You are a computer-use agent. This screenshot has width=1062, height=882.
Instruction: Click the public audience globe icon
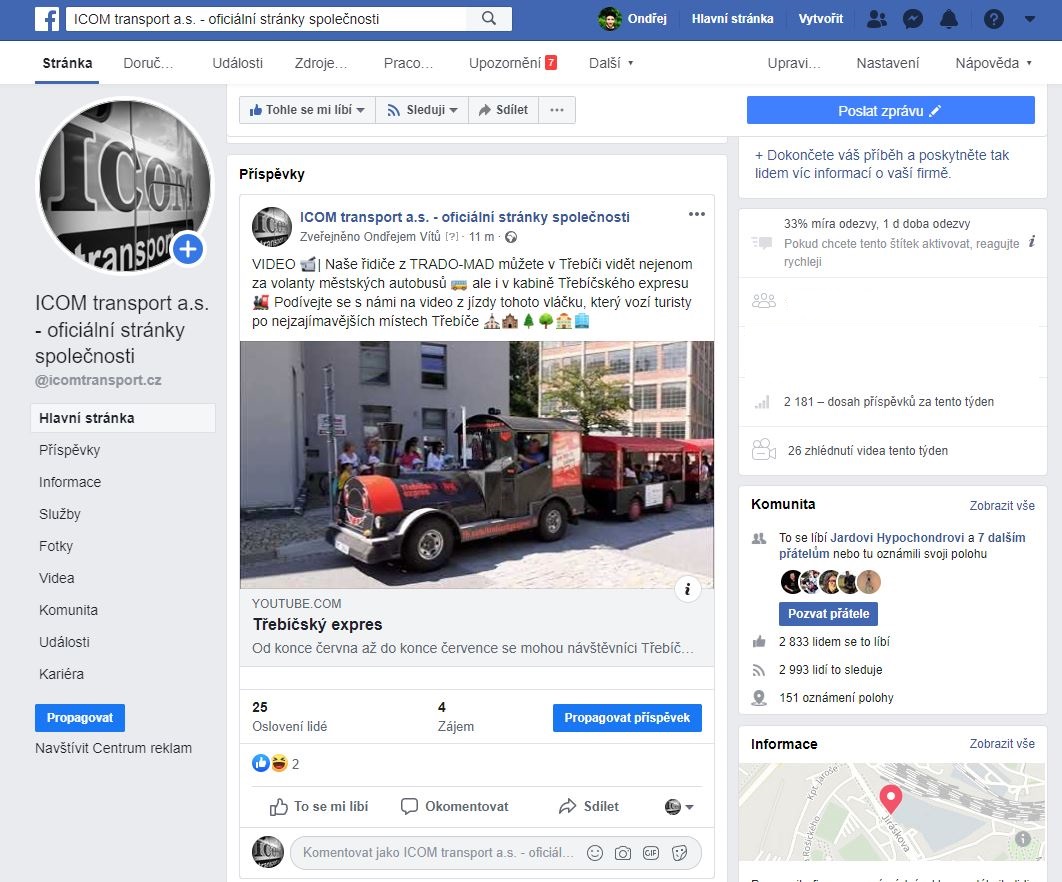coord(511,237)
